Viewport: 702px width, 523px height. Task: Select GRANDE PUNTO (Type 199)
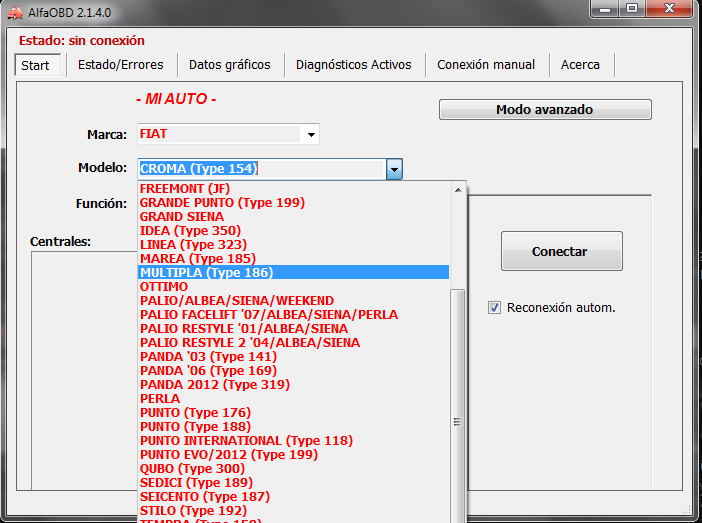(293, 203)
